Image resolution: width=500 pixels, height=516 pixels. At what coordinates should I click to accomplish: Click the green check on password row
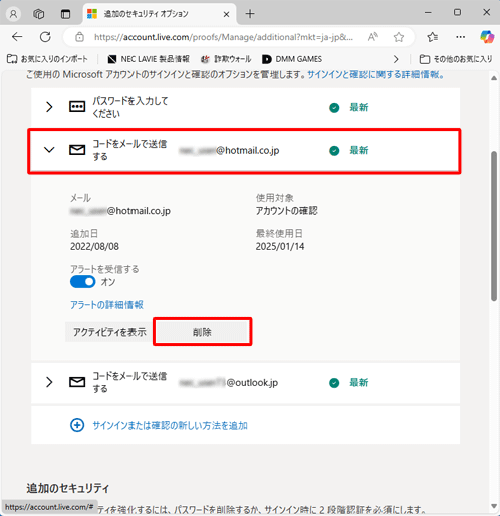(334, 108)
